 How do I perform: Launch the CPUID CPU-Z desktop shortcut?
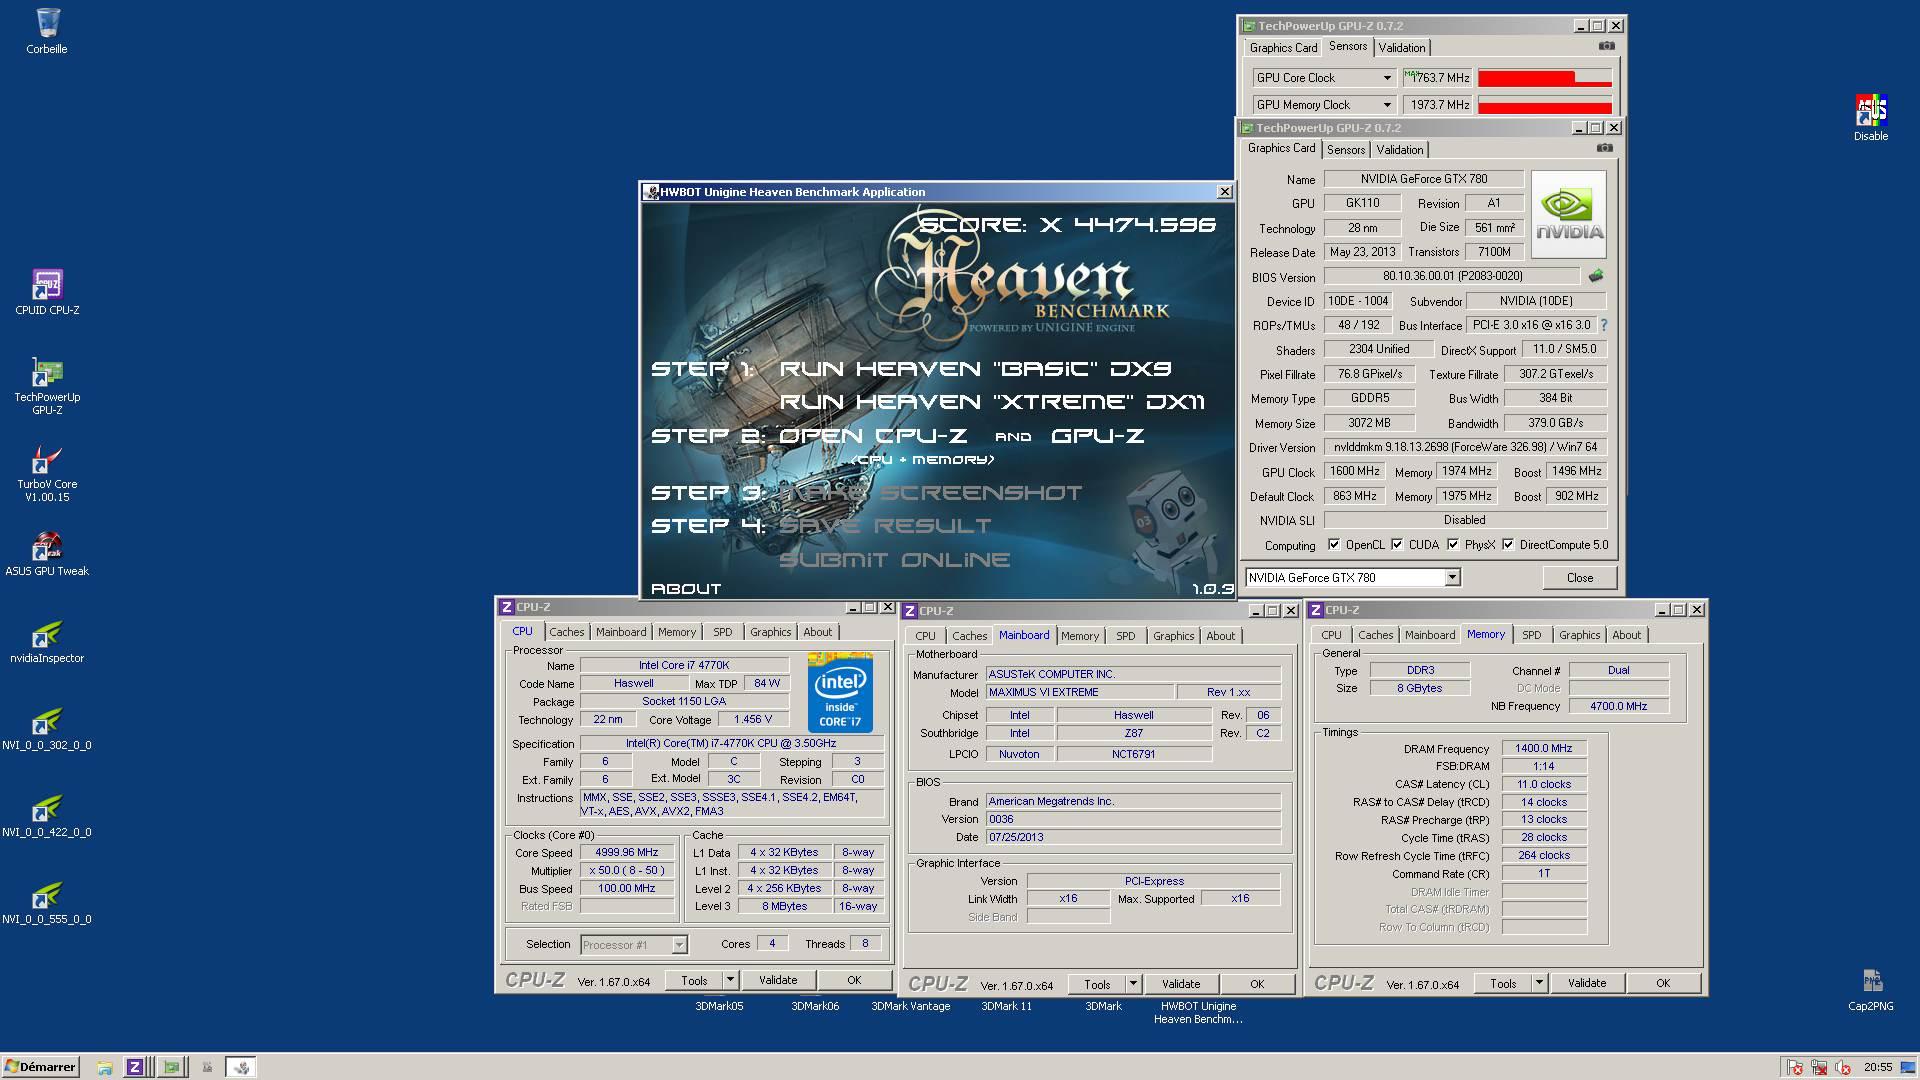click(x=47, y=292)
